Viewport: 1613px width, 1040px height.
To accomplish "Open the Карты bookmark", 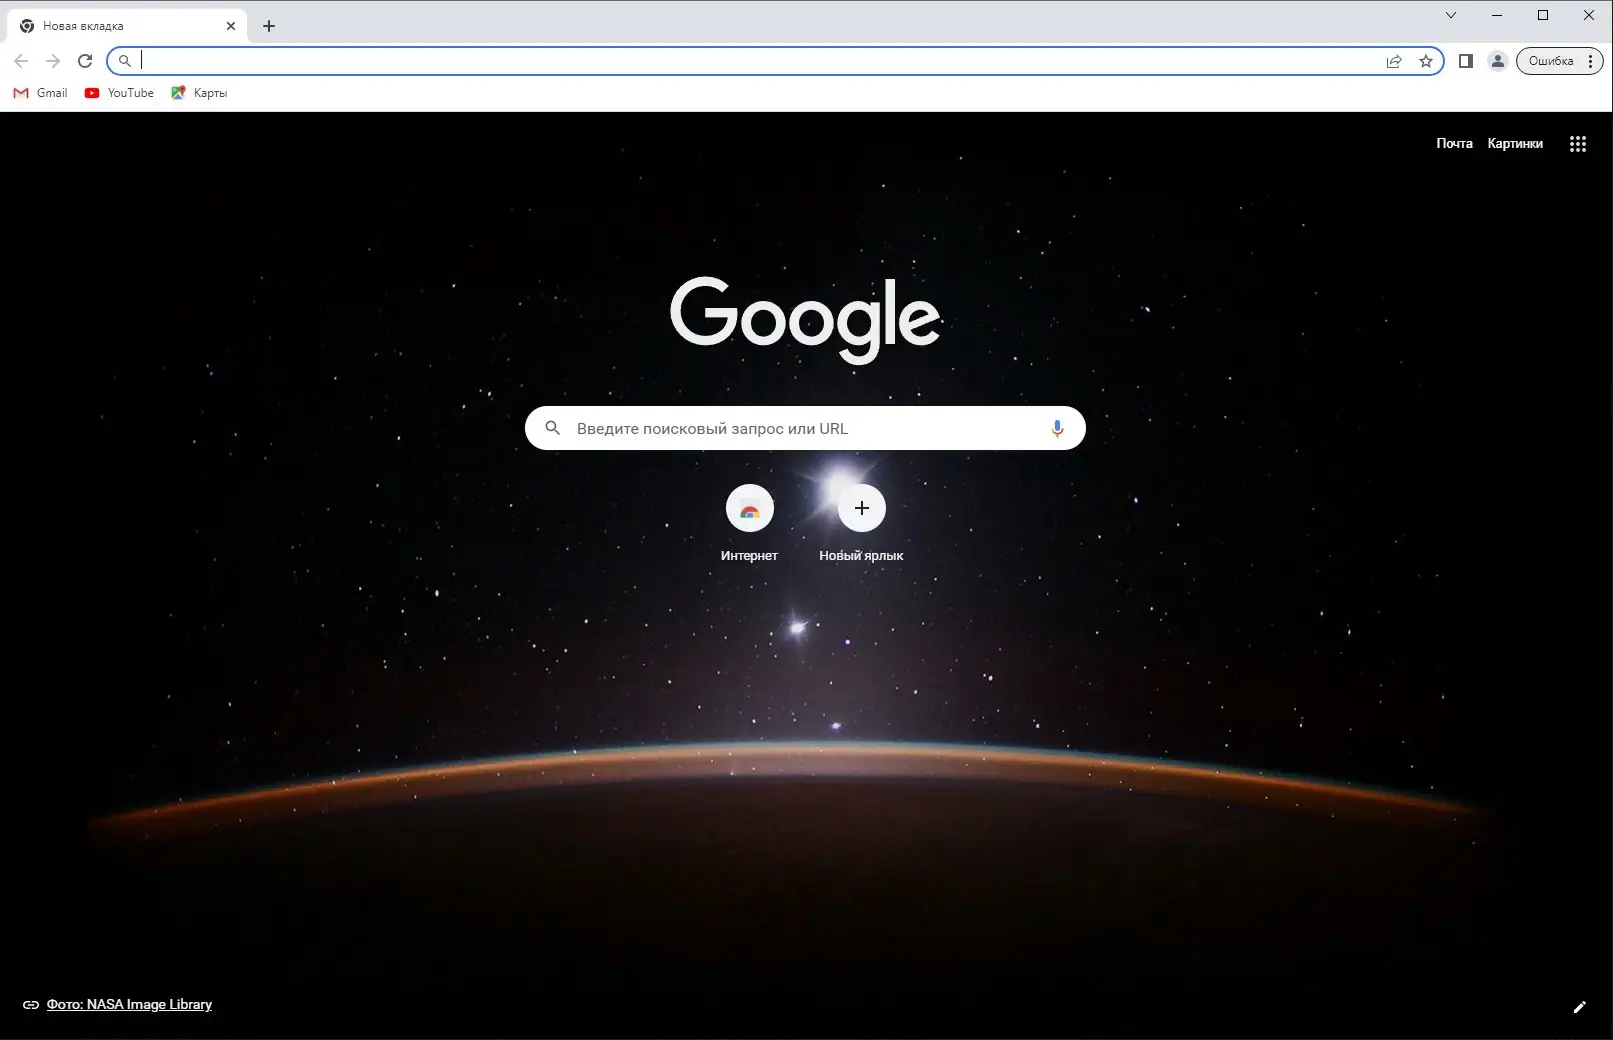I will tap(199, 93).
